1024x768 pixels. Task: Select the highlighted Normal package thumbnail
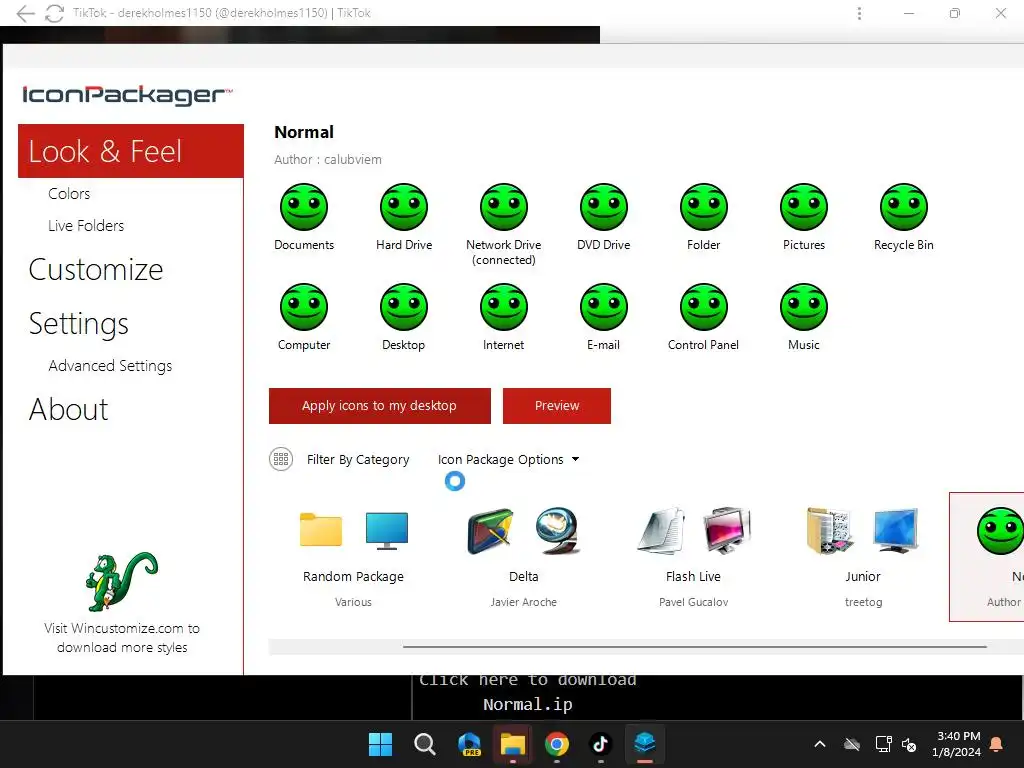[x=987, y=556]
